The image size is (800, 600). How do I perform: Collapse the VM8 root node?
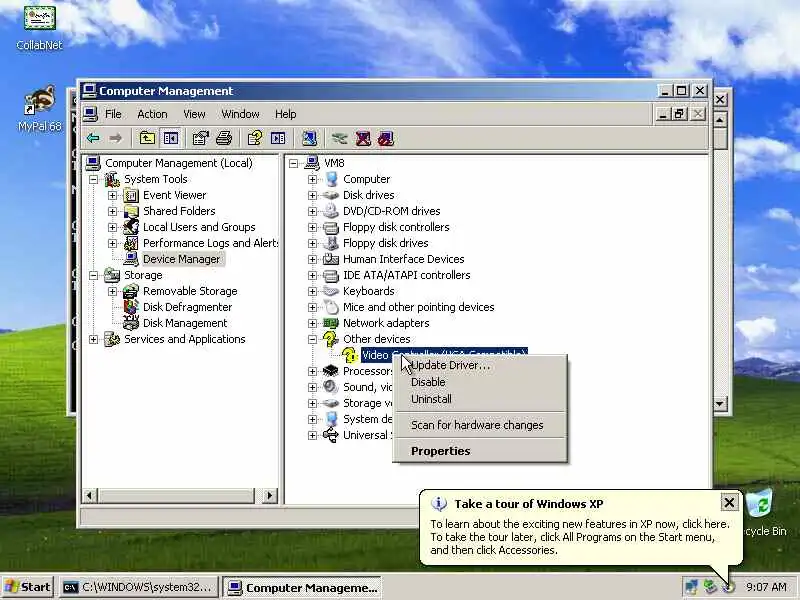[293, 164]
